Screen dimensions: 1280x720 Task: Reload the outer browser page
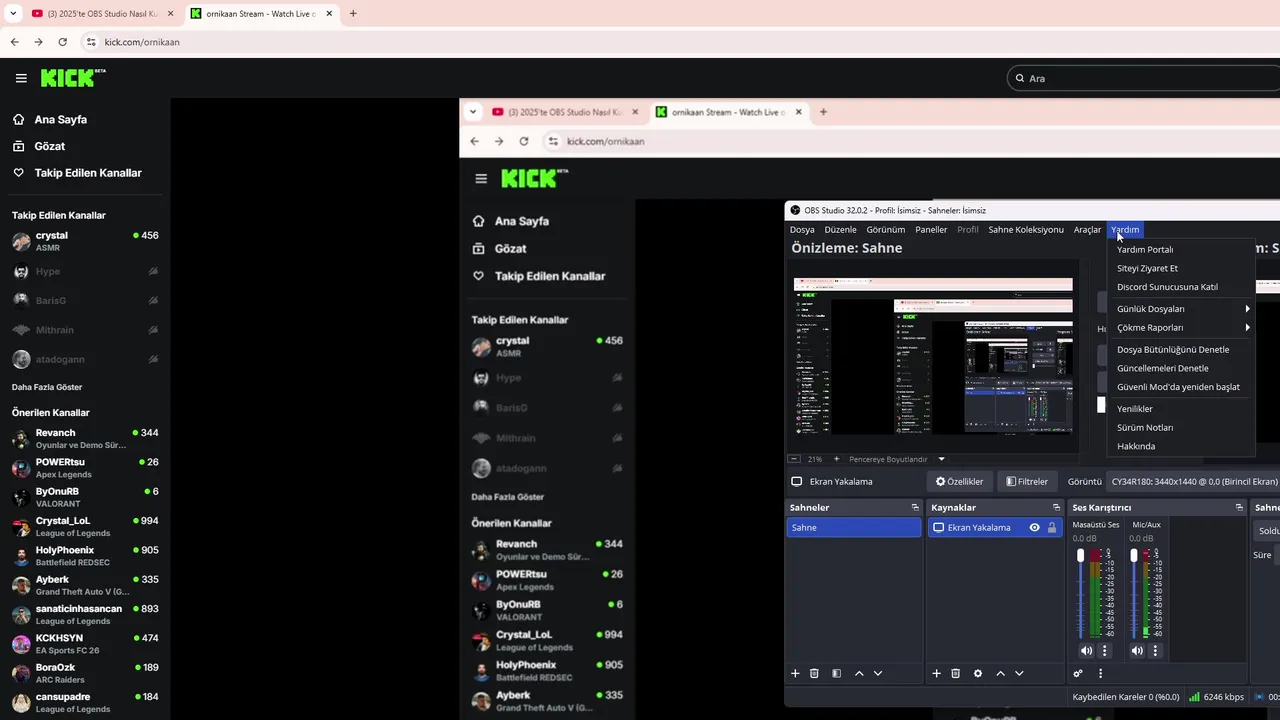click(x=62, y=42)
